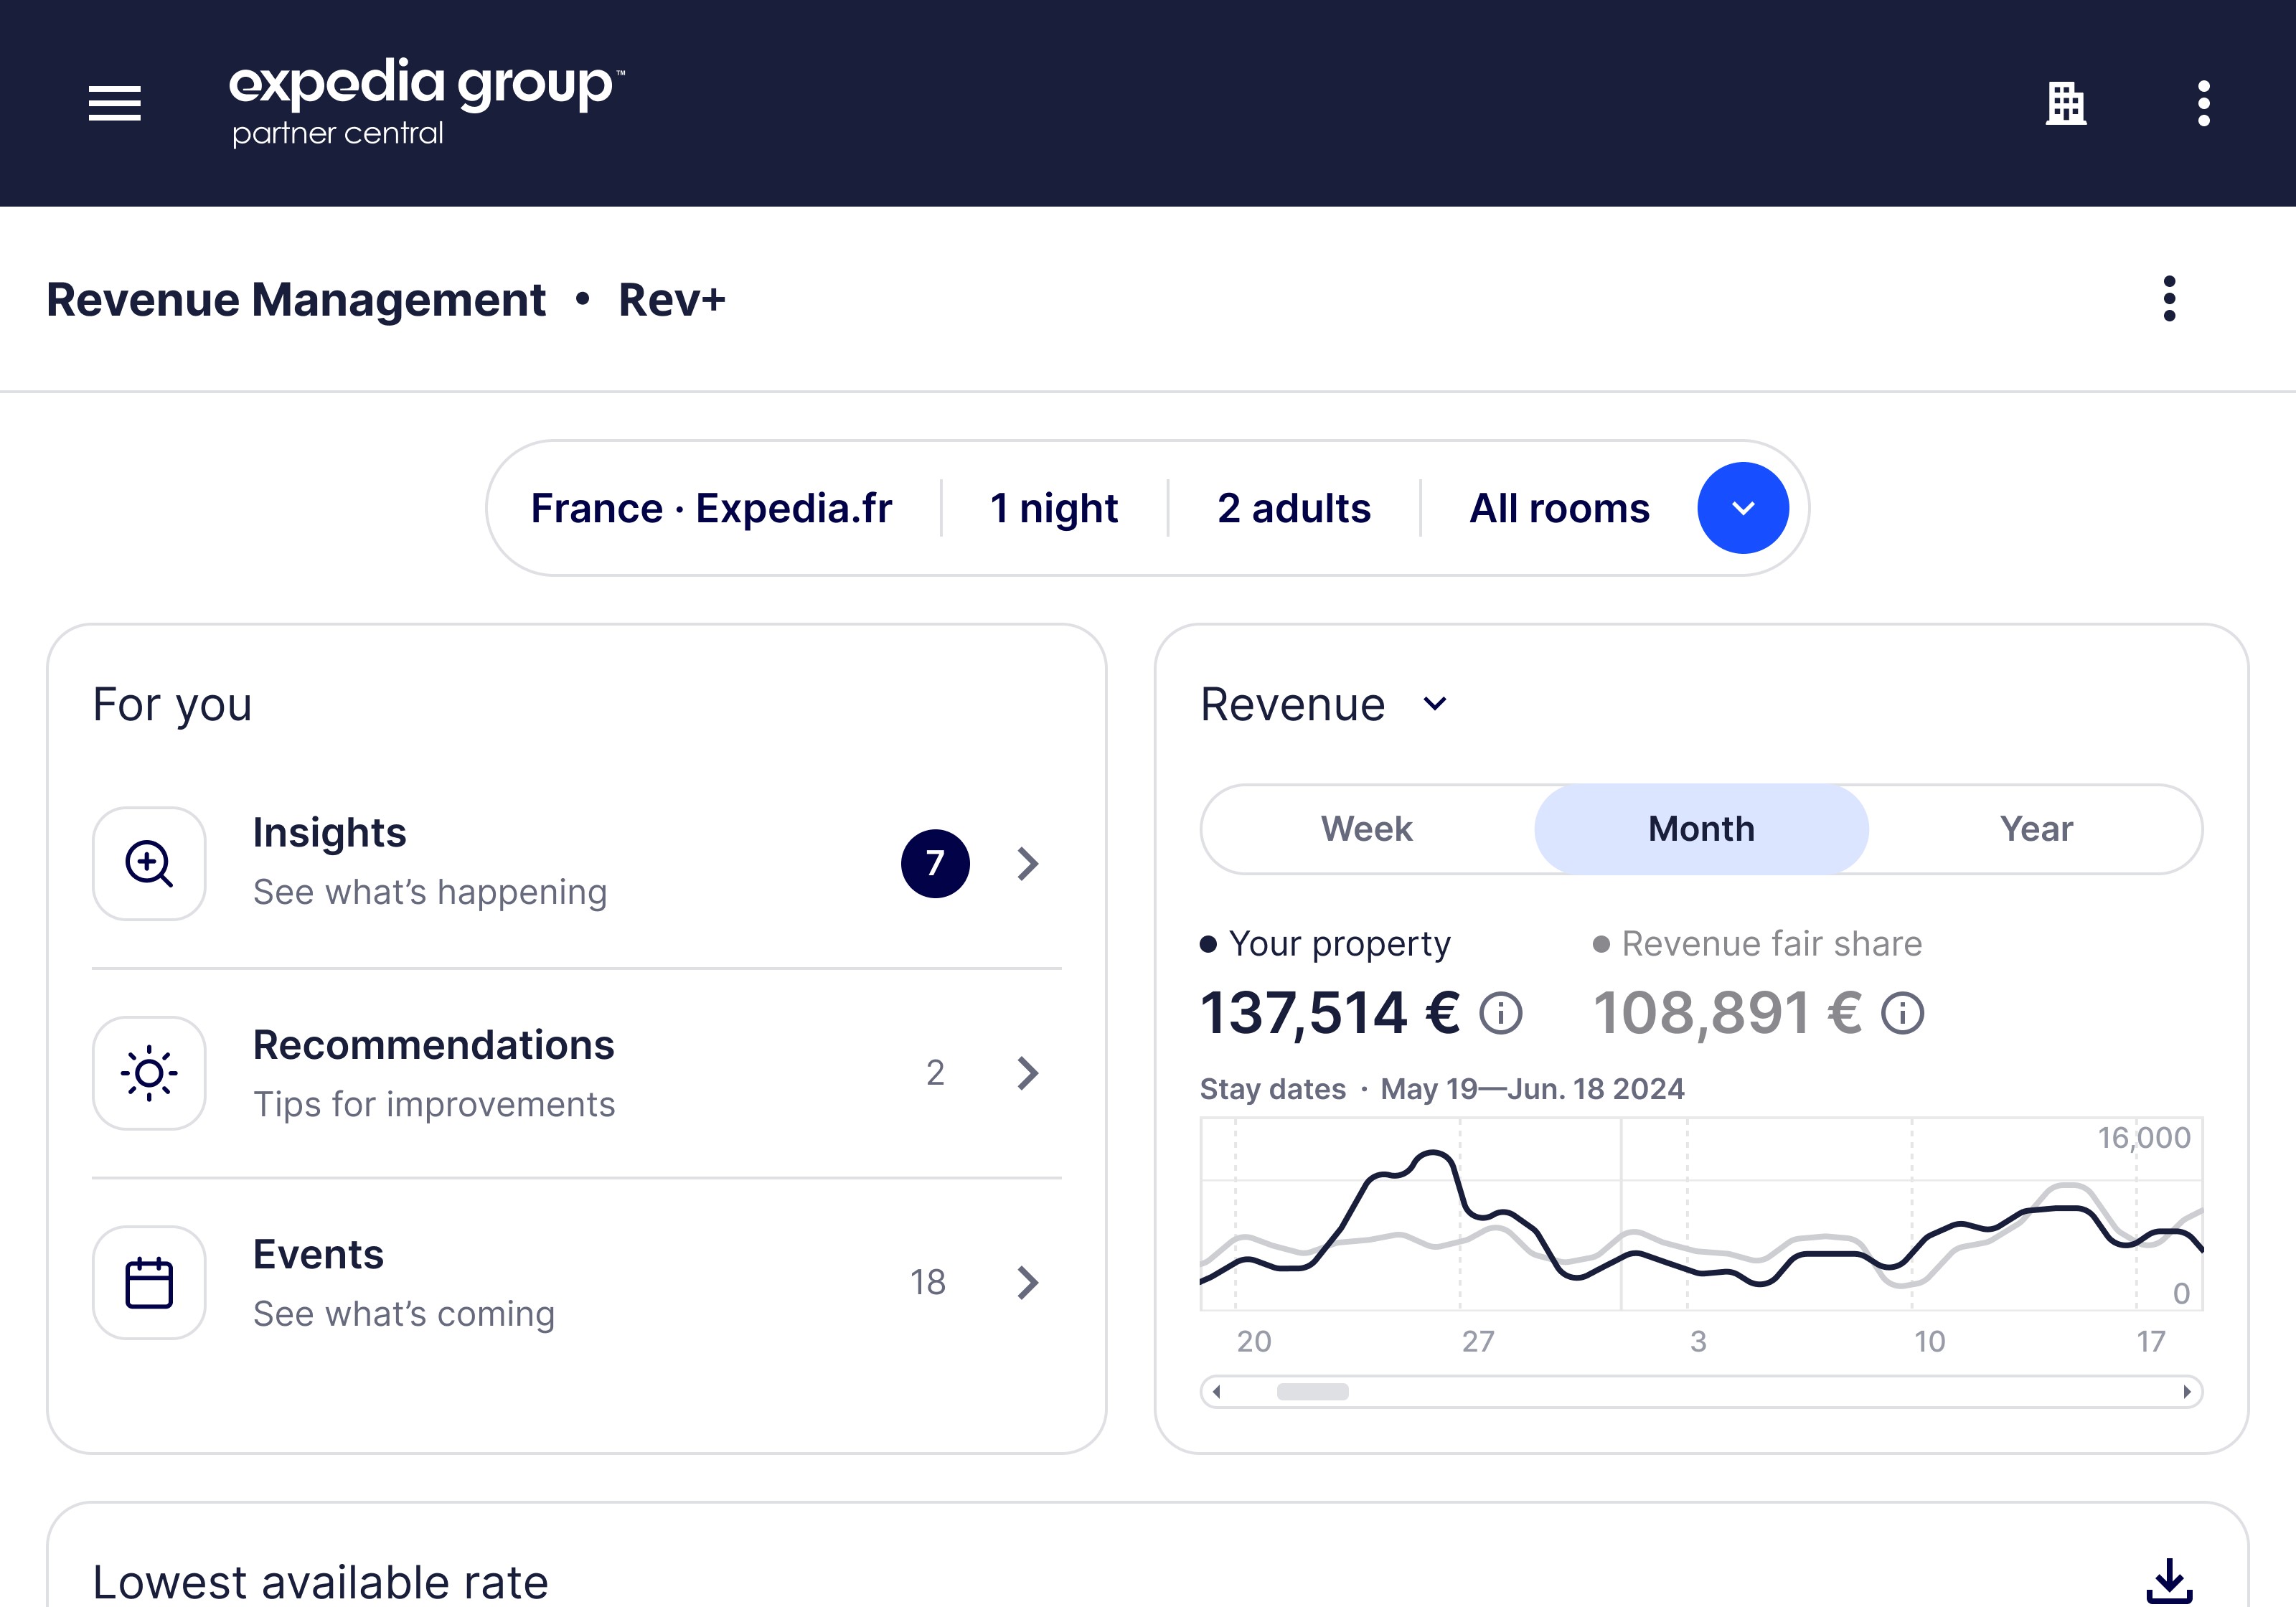Expand Insights with the chevron arrow

coord(1027,864)
